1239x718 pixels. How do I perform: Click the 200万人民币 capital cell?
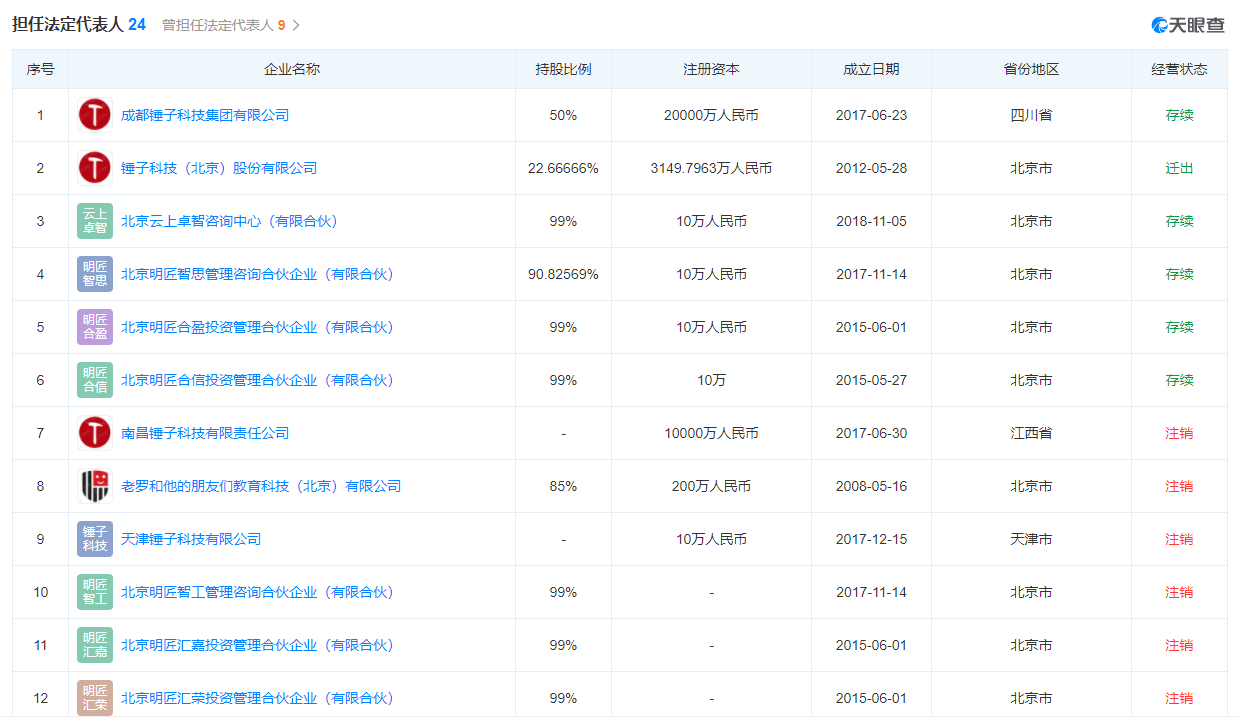pos(711,486)
